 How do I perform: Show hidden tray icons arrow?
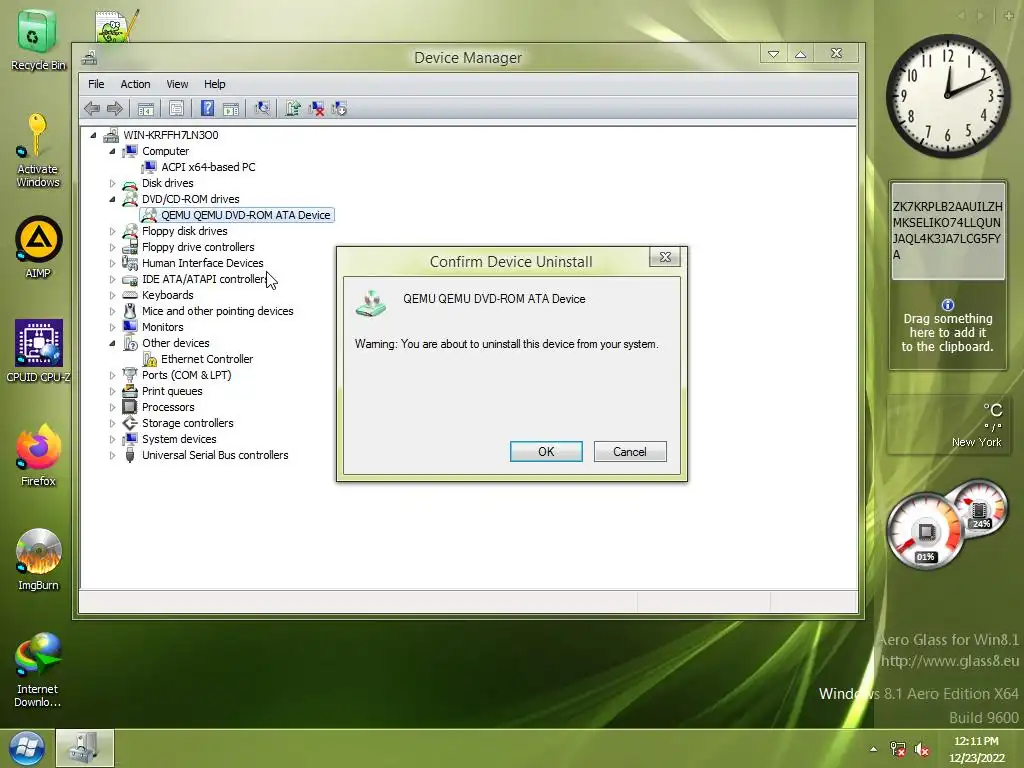coord(874,749)
